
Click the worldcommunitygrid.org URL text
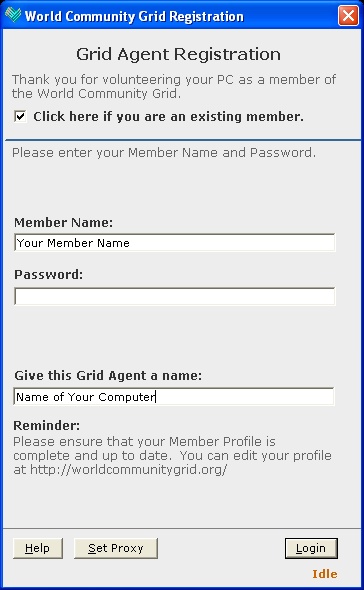click(128, 470)
